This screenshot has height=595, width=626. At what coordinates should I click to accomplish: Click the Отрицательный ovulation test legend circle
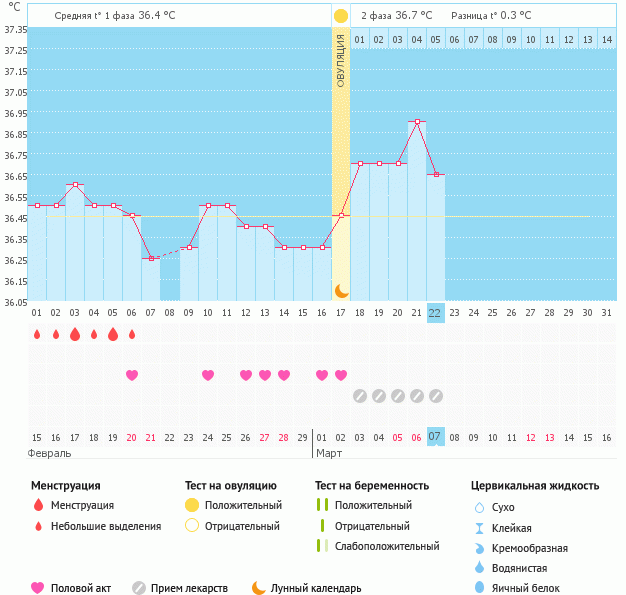192,526
